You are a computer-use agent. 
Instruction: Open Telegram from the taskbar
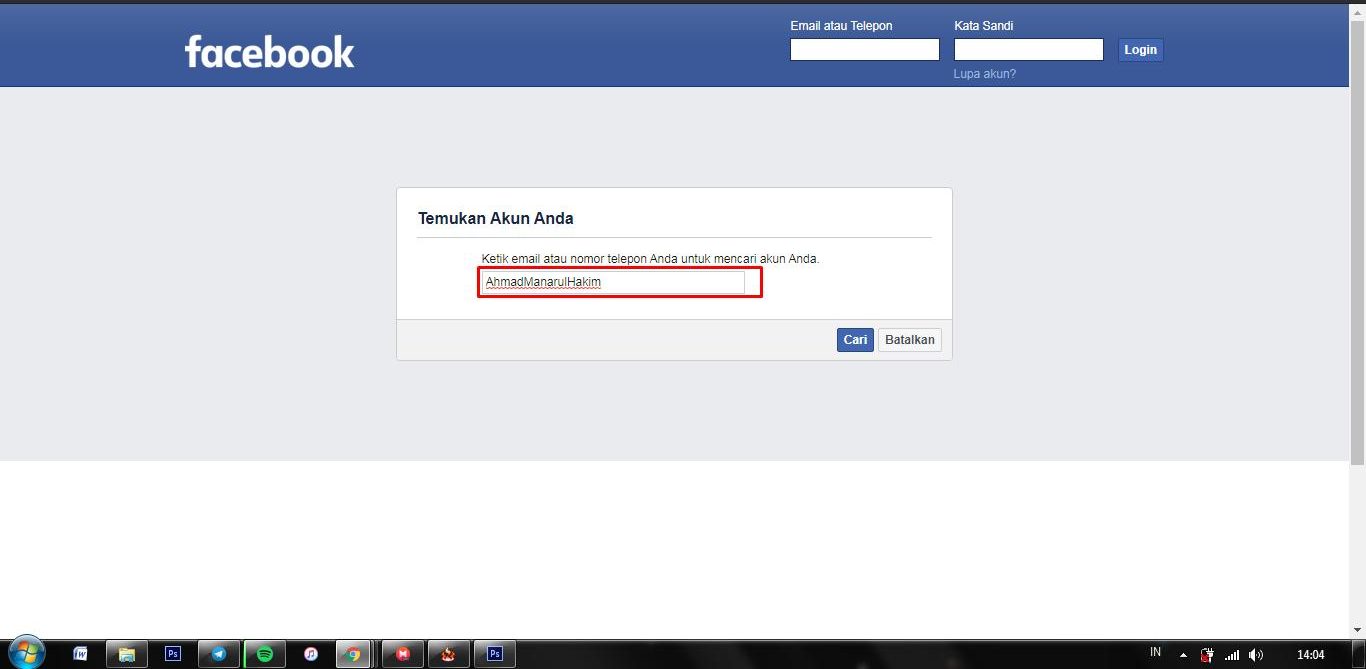(219, 654)
